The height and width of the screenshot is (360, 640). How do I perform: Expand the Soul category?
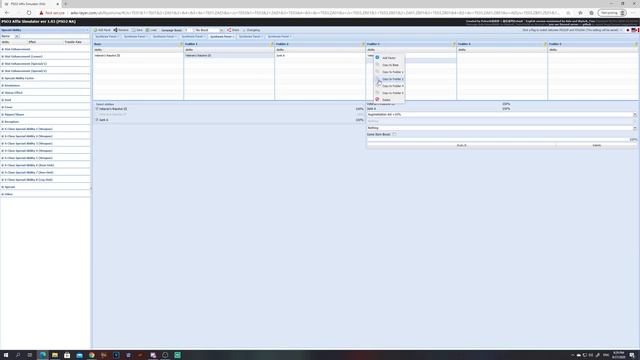[45, 100]
